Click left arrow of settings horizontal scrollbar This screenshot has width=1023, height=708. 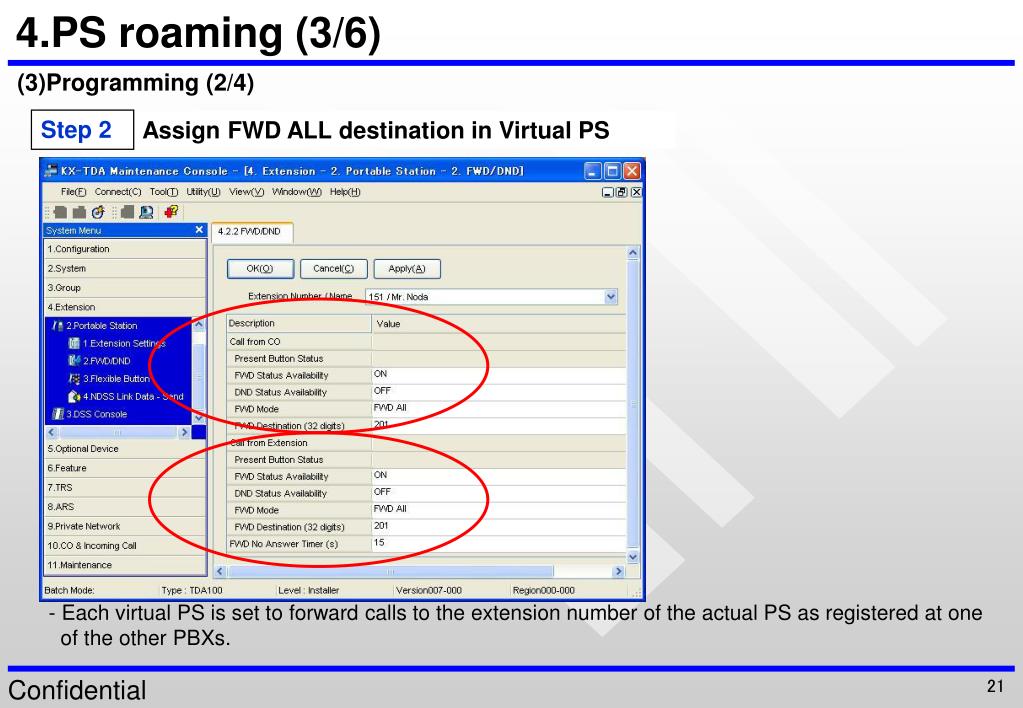[x=220, y=572]
